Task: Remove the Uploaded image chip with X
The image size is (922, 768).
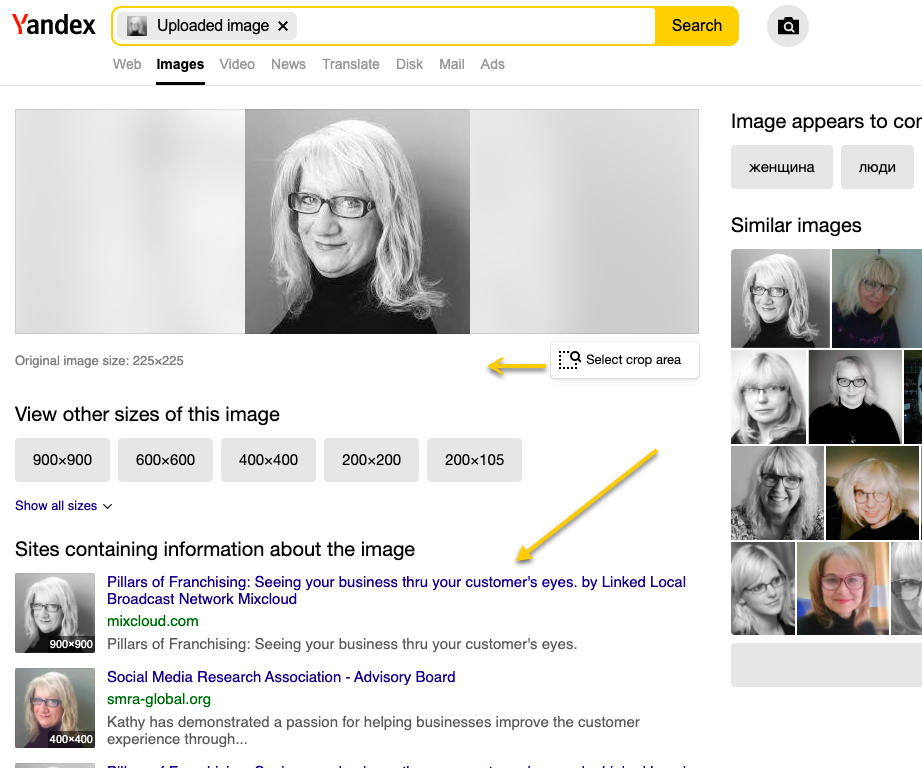Action: (x=283, y=26)
